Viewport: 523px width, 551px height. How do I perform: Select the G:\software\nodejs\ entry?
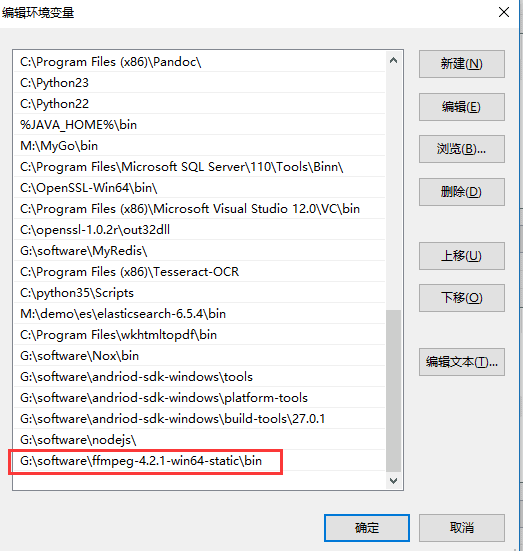[200, 440]
